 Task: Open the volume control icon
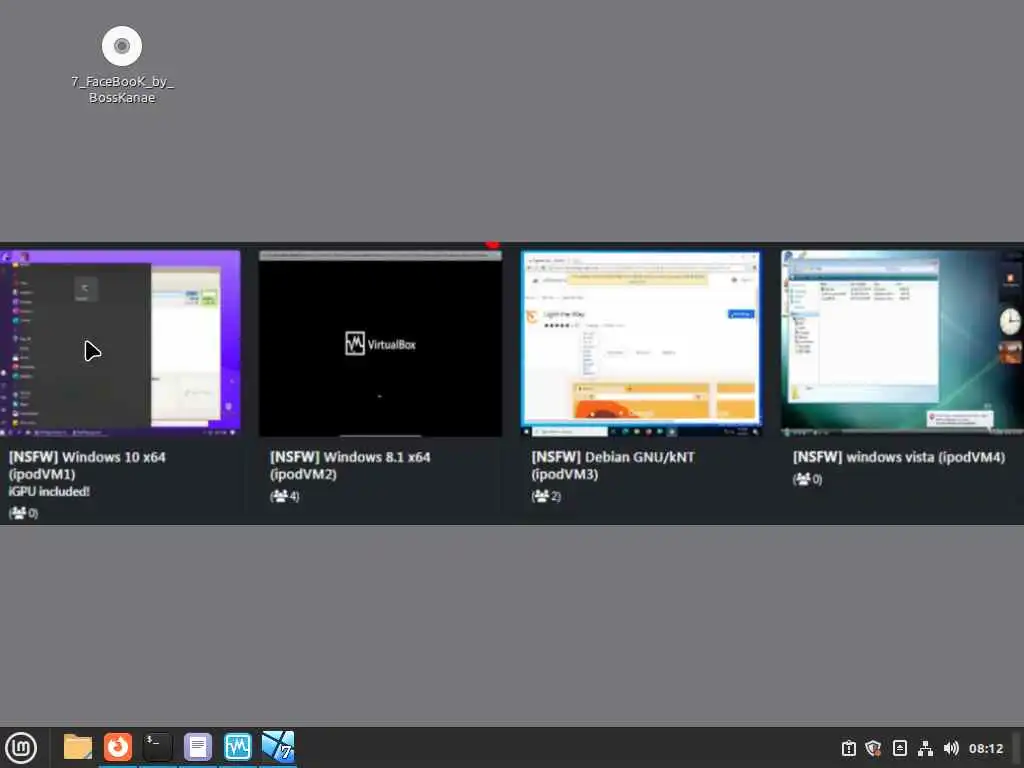coord(951,748)
